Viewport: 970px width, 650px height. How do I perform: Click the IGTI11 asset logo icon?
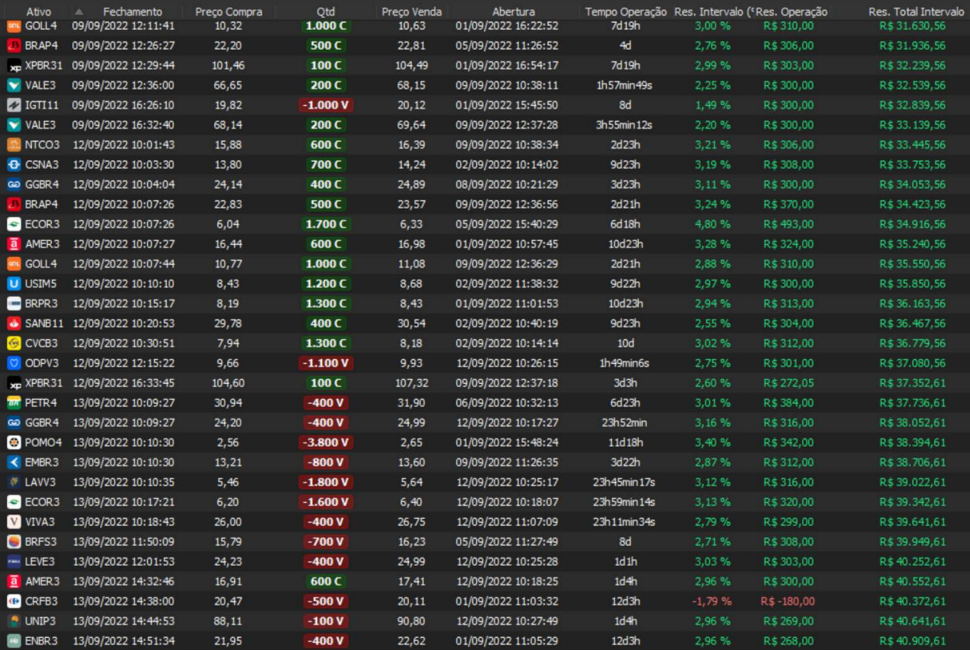(14, 105)
